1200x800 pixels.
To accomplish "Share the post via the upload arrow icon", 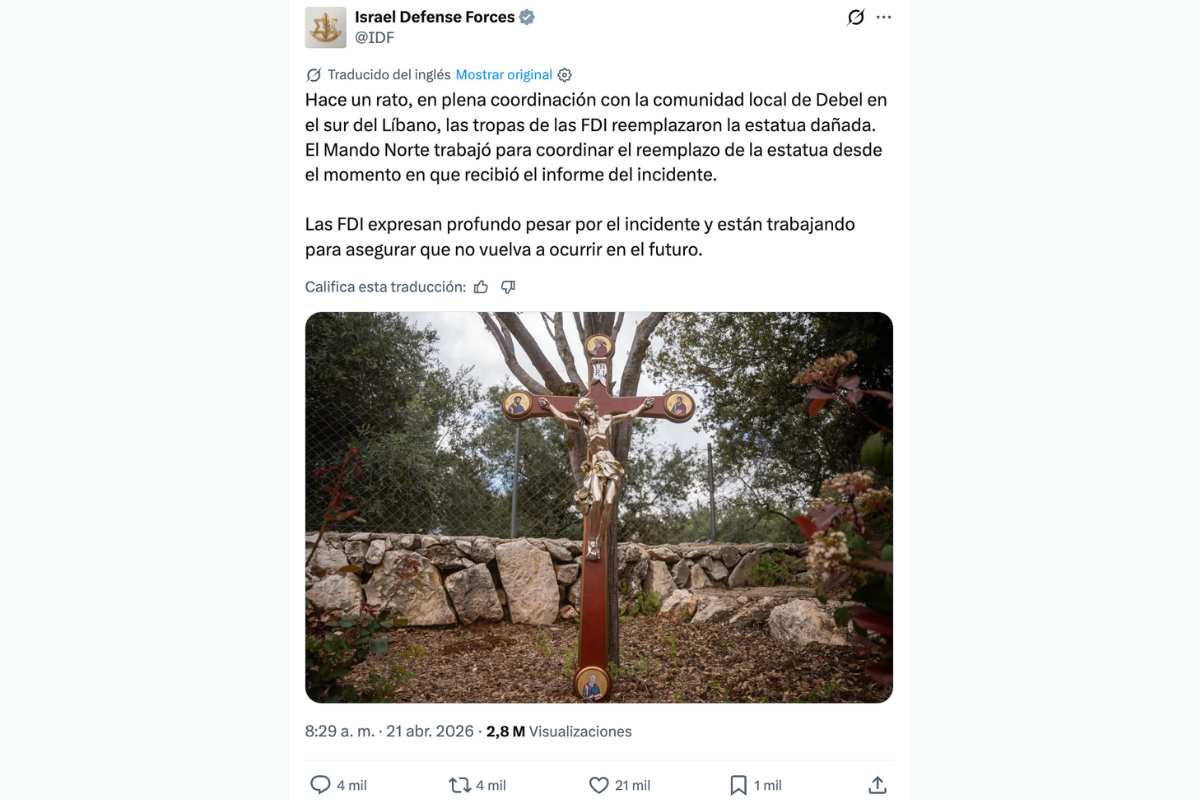I will (x=879, y=784).
